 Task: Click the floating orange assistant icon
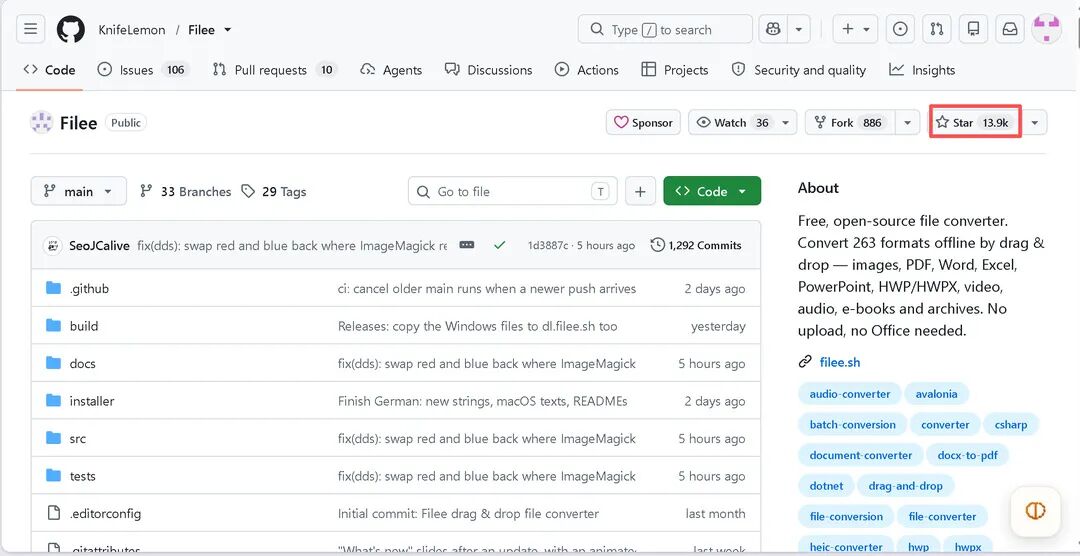pos(1035,511)
